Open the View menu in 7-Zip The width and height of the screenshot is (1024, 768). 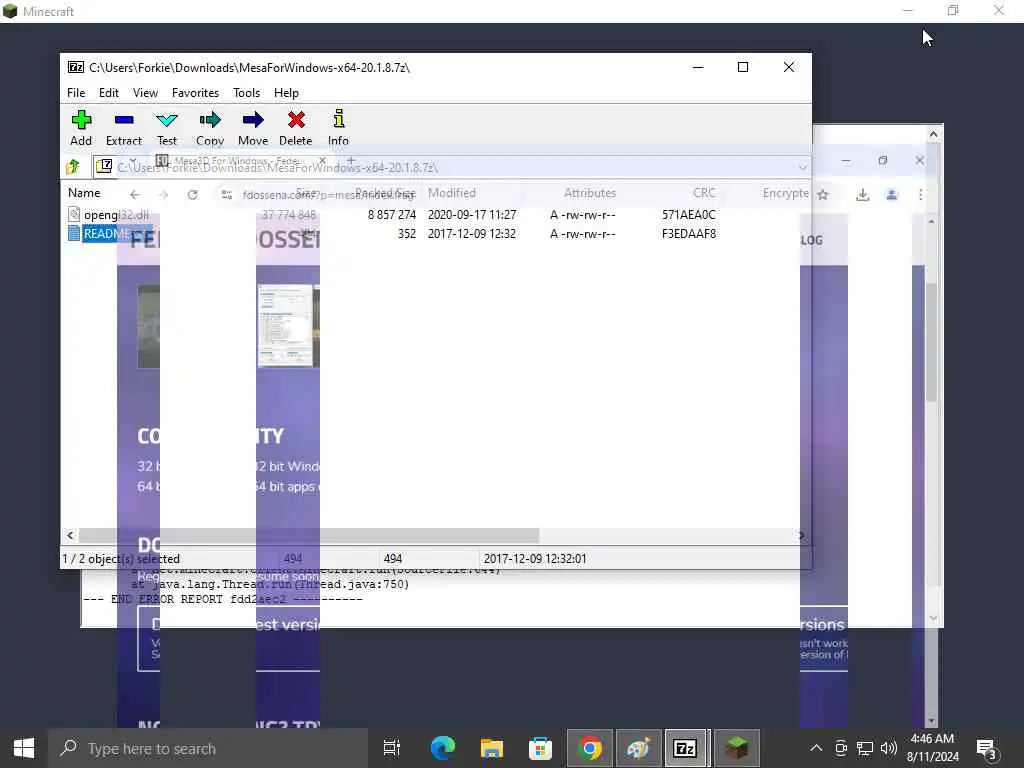click(x=145, y=93)
